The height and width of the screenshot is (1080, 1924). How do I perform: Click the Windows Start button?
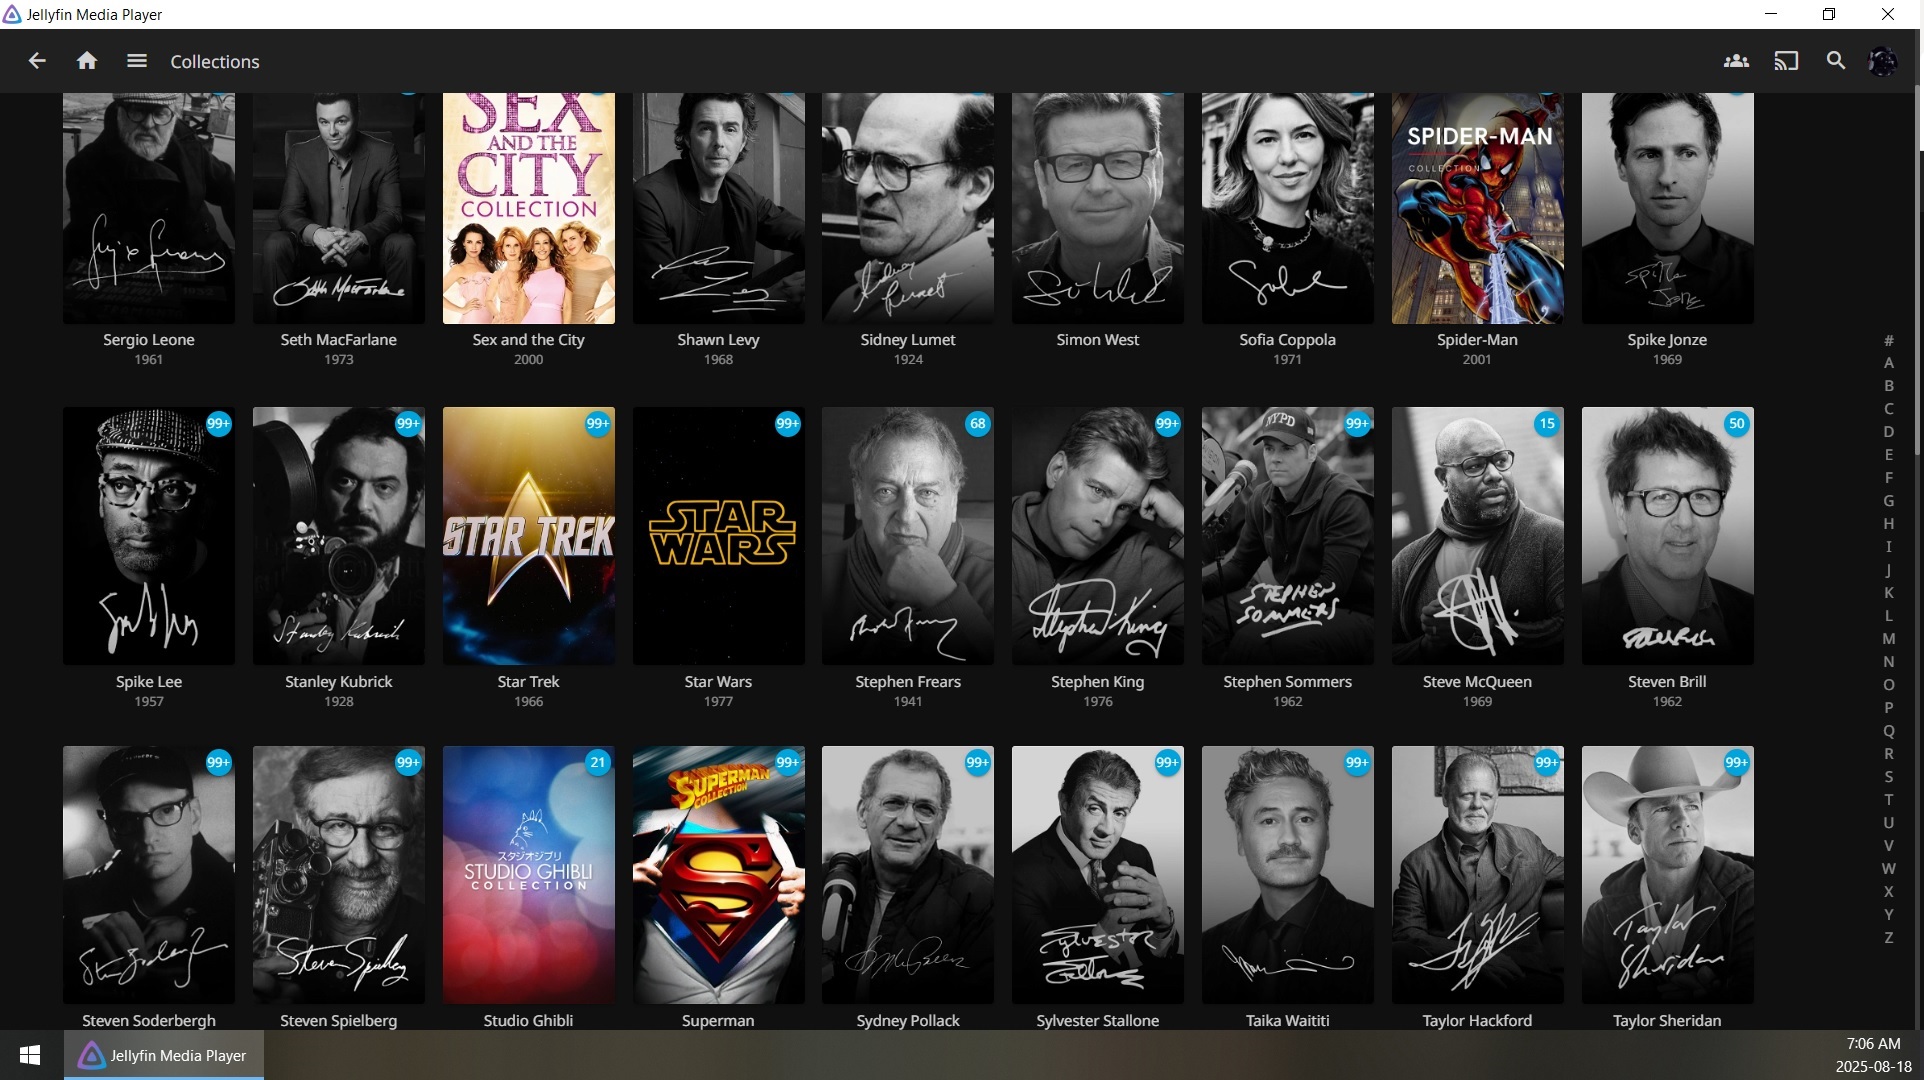click(x=30, y=1055)
